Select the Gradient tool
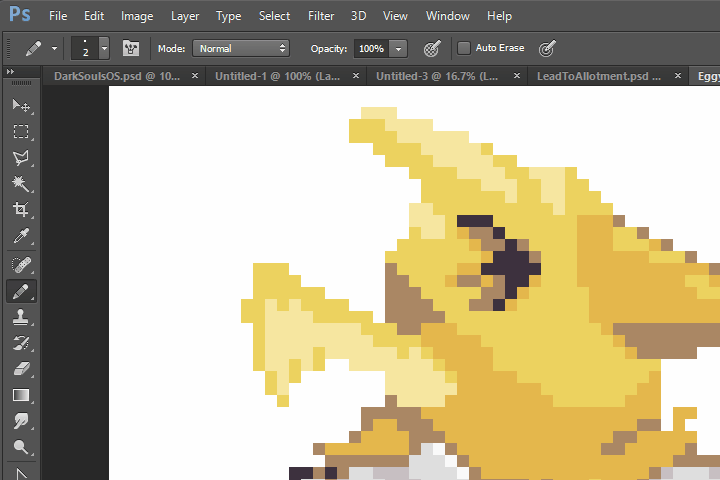The height and width of the screenshot is (480, 720). click(21, 395)
